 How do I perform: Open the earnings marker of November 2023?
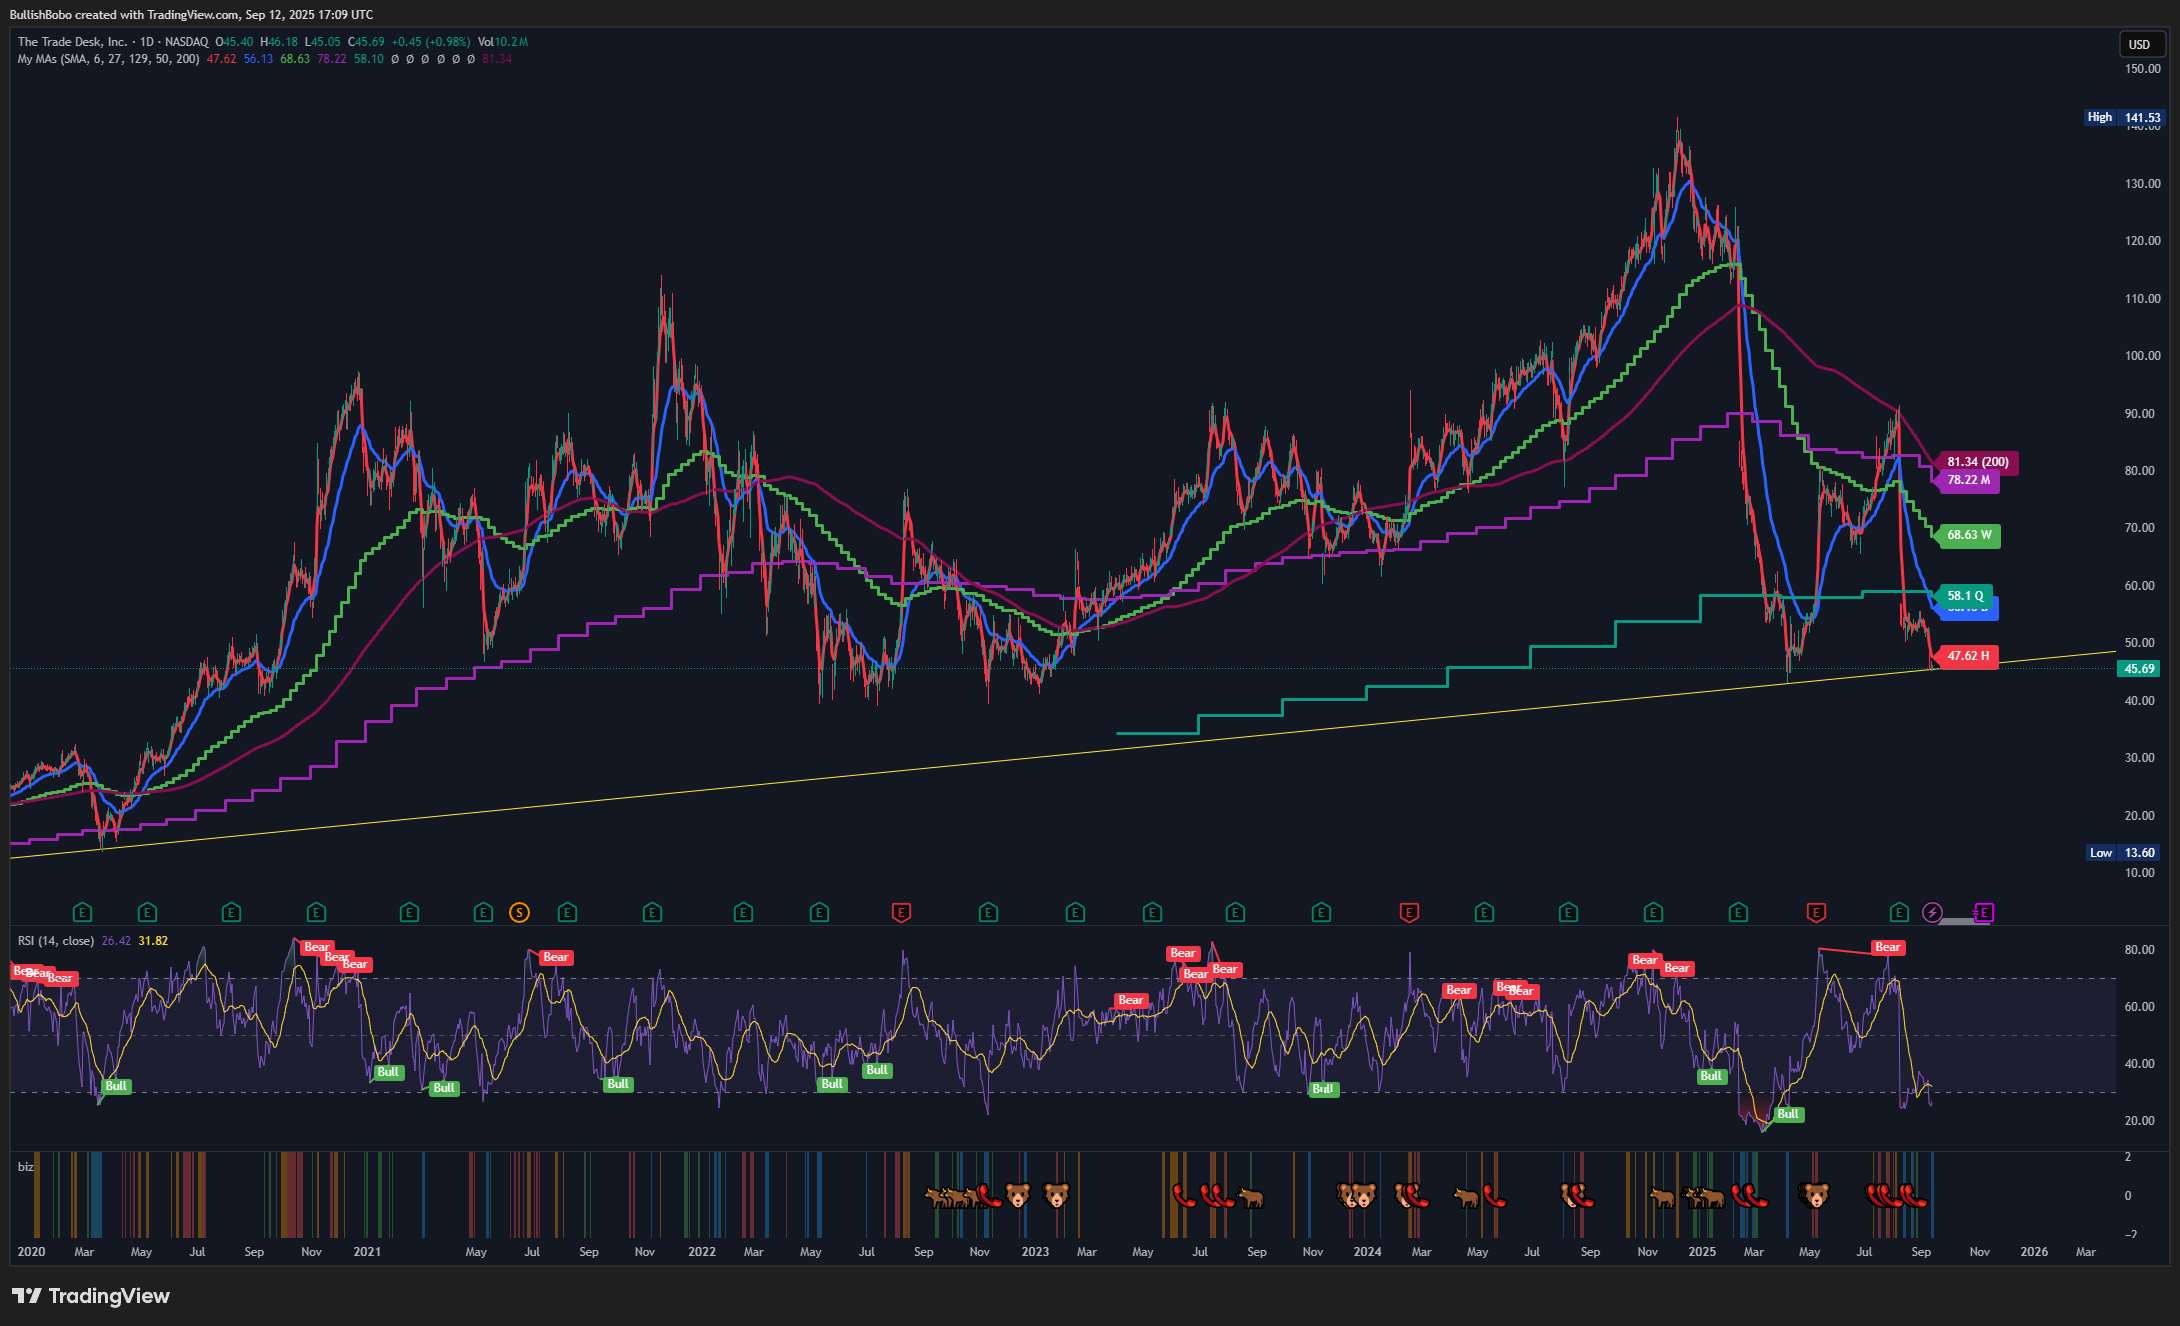1321,912
